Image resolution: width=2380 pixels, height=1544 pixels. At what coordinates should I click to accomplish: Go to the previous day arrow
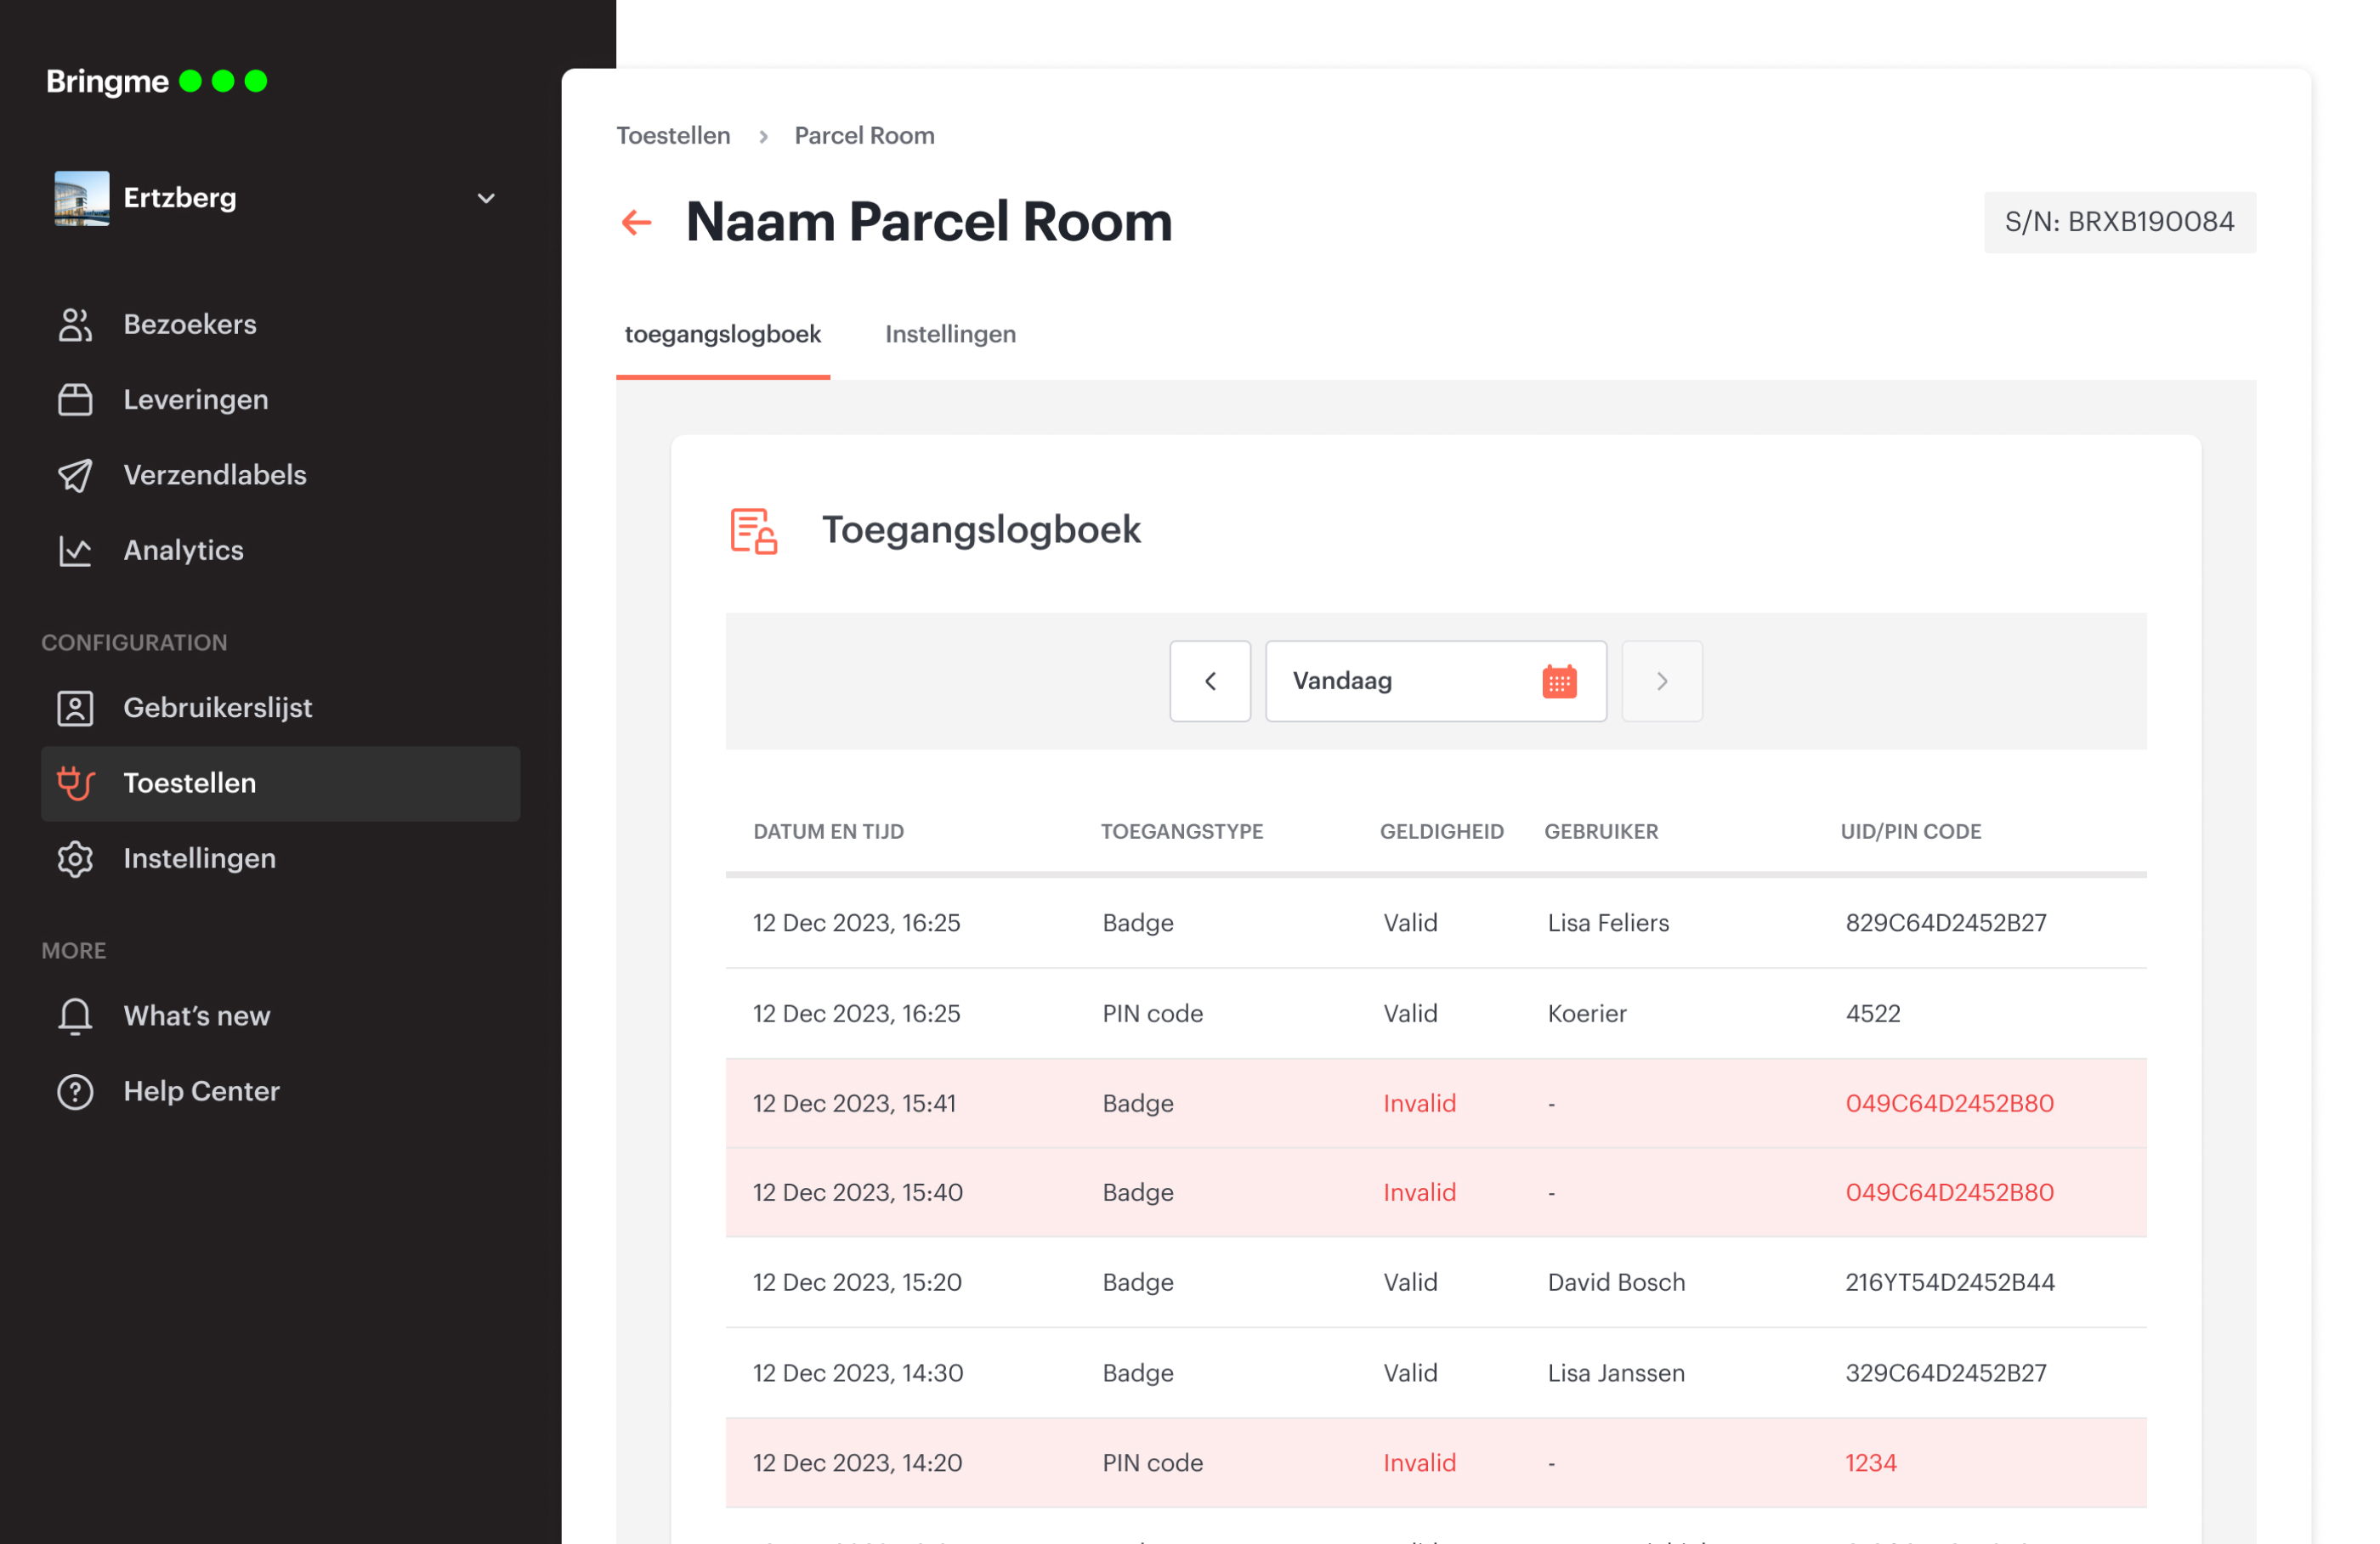(1210, 681)
